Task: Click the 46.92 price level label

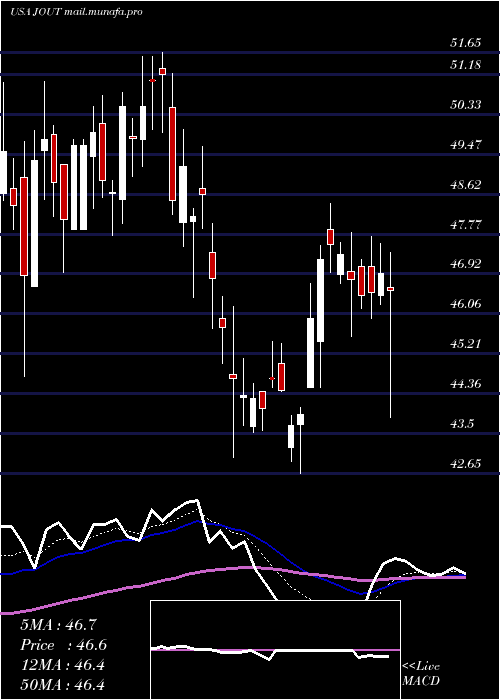Action: coord(465,264)
